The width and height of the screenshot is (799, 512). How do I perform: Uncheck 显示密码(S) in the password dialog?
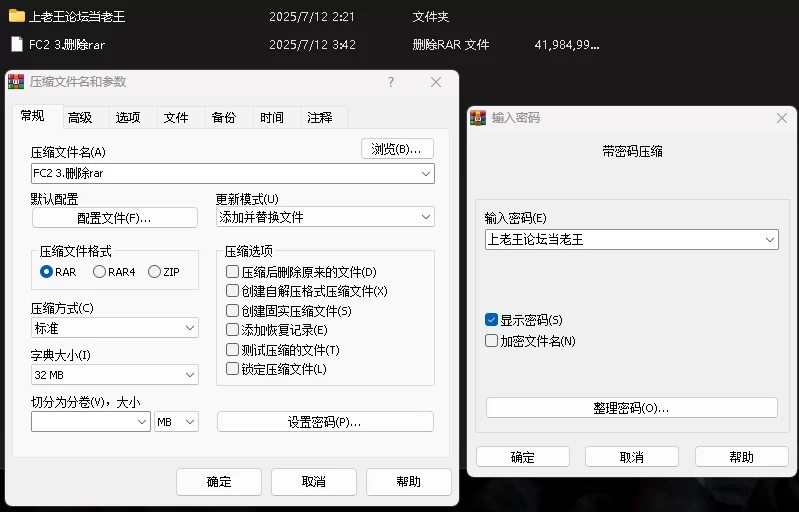pos(491,320)
